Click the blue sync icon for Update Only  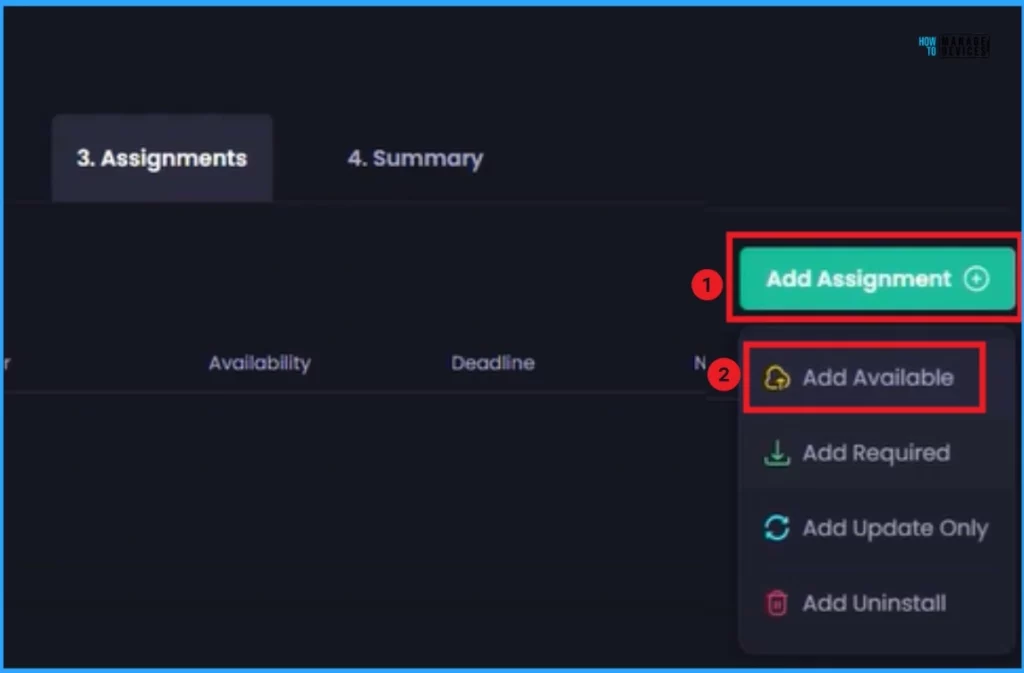777,528
